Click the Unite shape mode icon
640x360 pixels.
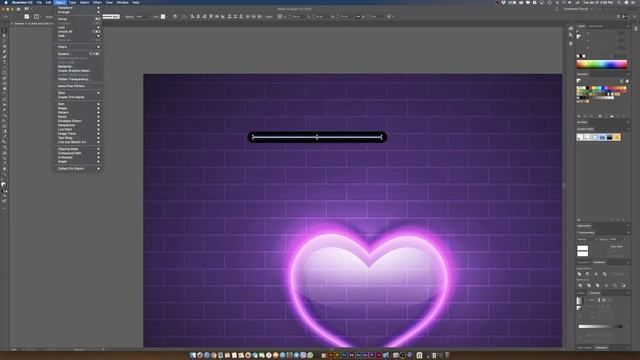[580, 274]
